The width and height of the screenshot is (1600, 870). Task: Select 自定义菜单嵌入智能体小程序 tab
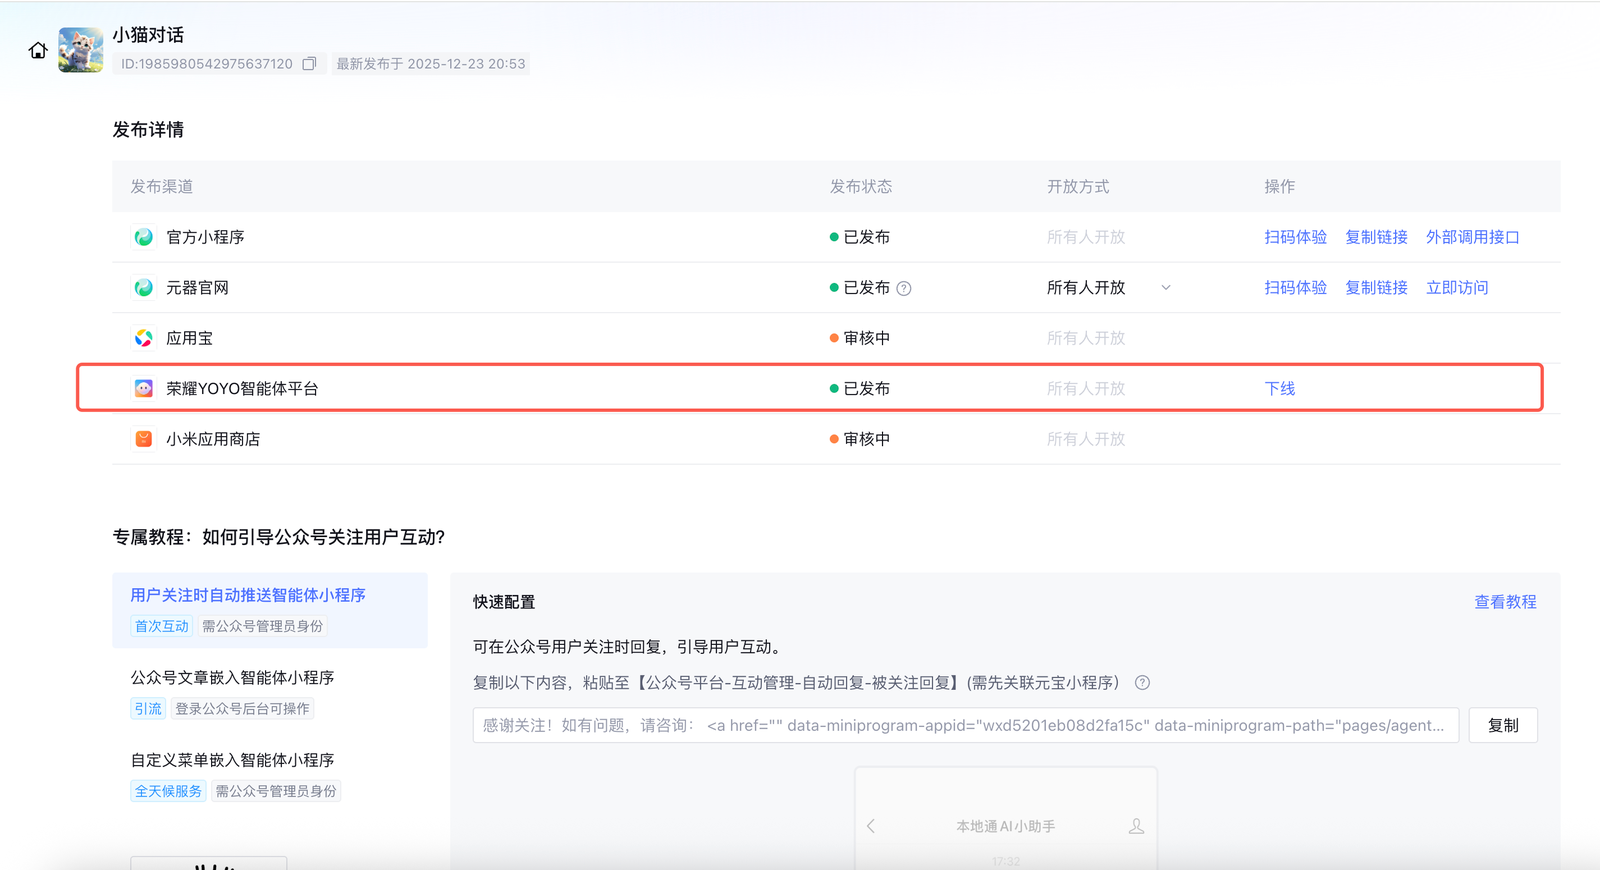click(x=232, y=760)
